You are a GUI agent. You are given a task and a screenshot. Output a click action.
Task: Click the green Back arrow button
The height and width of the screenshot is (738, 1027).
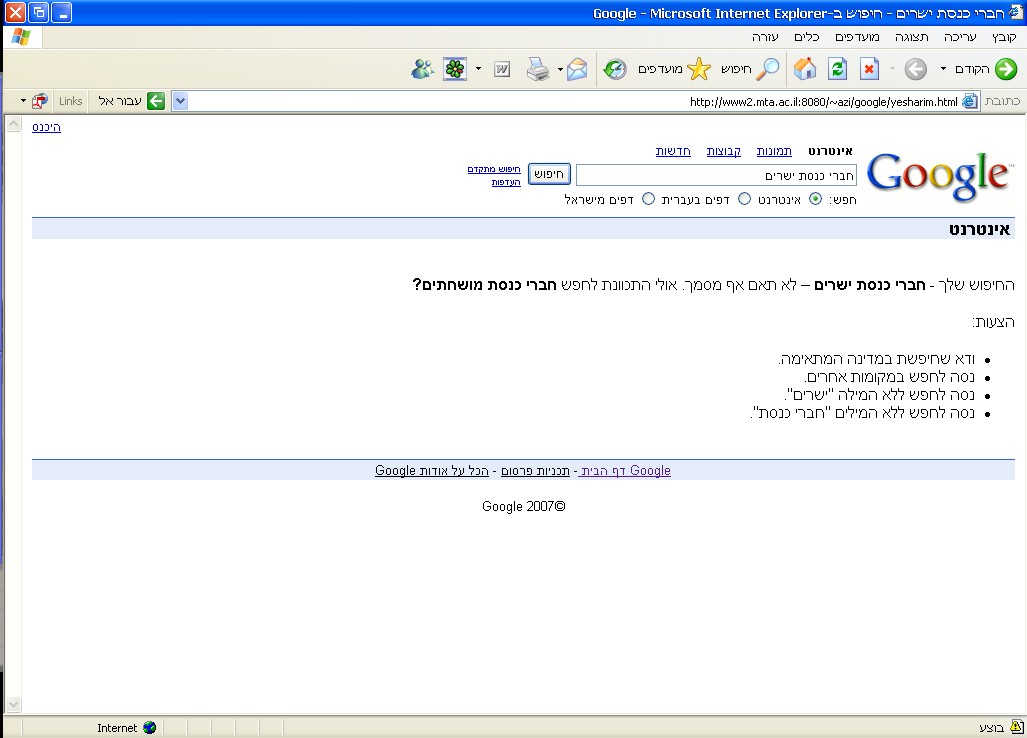1006,69
